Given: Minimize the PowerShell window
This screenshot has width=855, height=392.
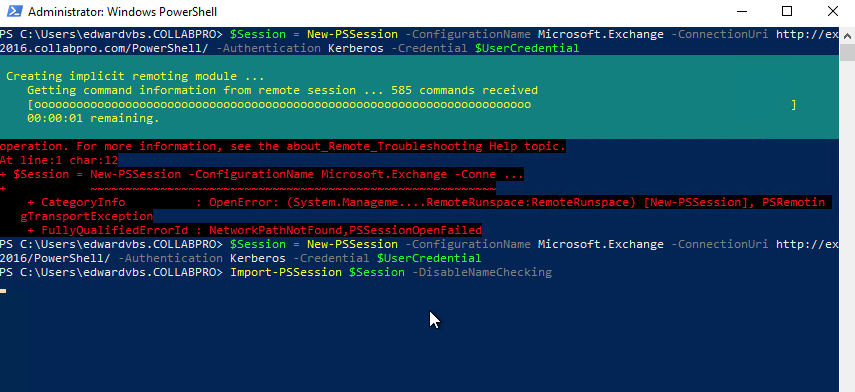Looking at the screenshot, I should coord(742,11).
